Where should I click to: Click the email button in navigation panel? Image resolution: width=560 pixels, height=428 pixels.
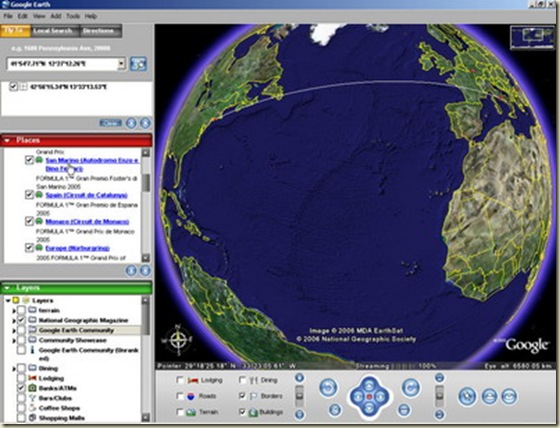509,397
